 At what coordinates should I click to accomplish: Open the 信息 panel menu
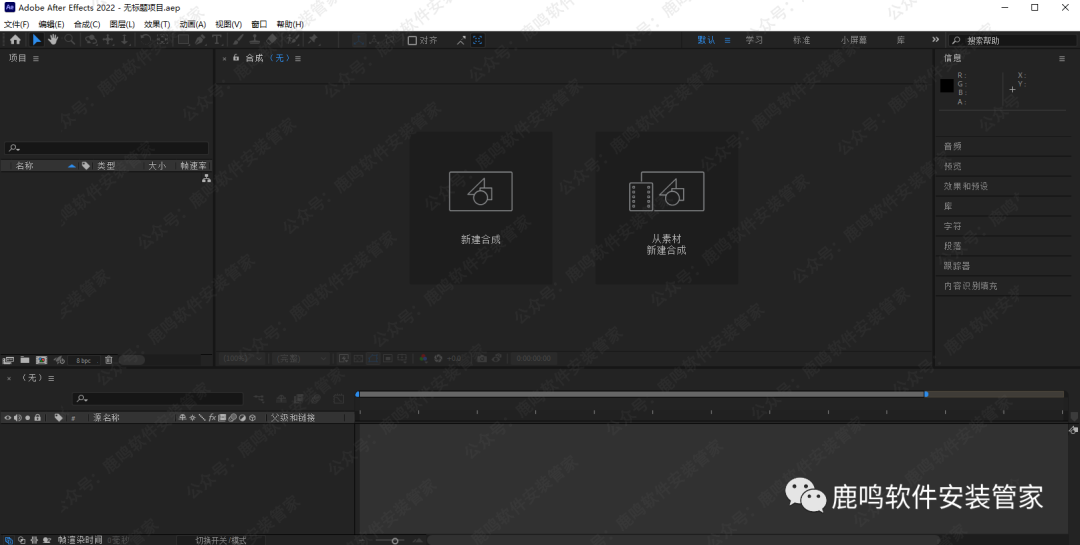click(1061, 59)
